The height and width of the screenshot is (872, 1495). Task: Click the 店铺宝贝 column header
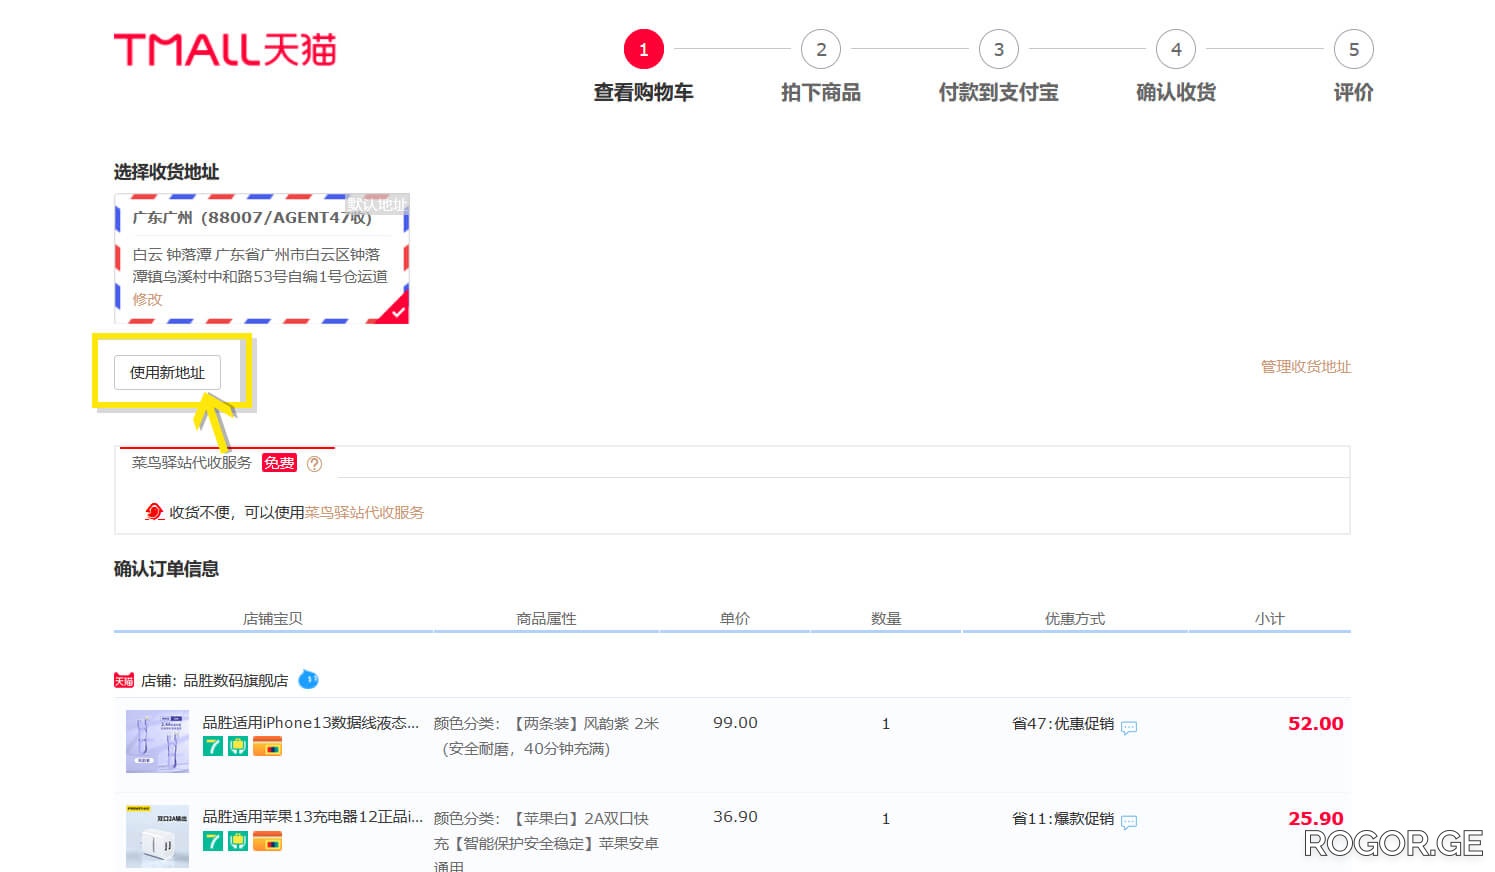(x=273, y=619)
